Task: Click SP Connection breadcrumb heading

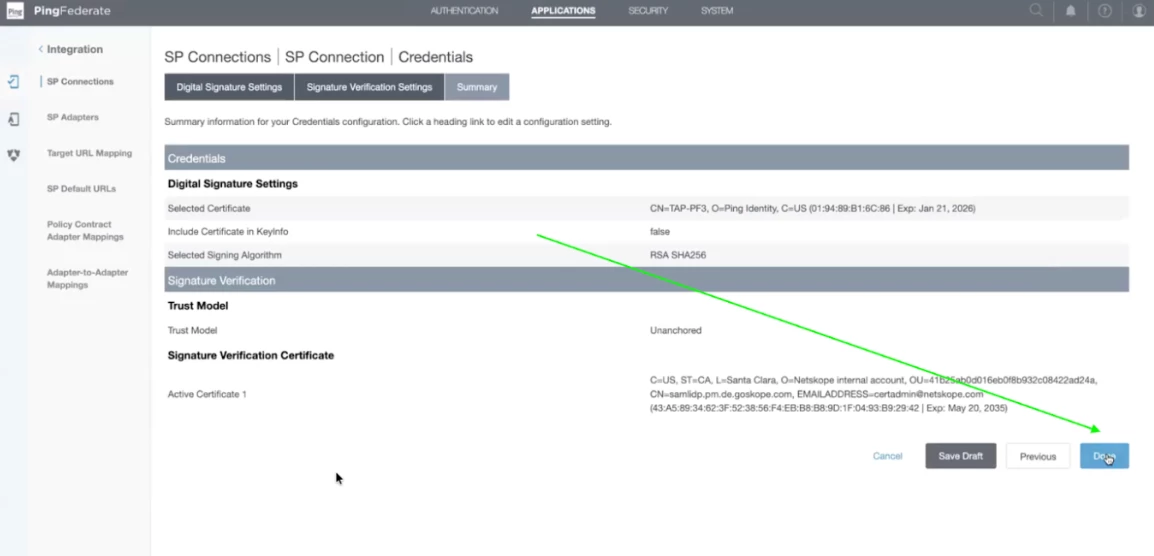Action: click(x=334, y=57)
